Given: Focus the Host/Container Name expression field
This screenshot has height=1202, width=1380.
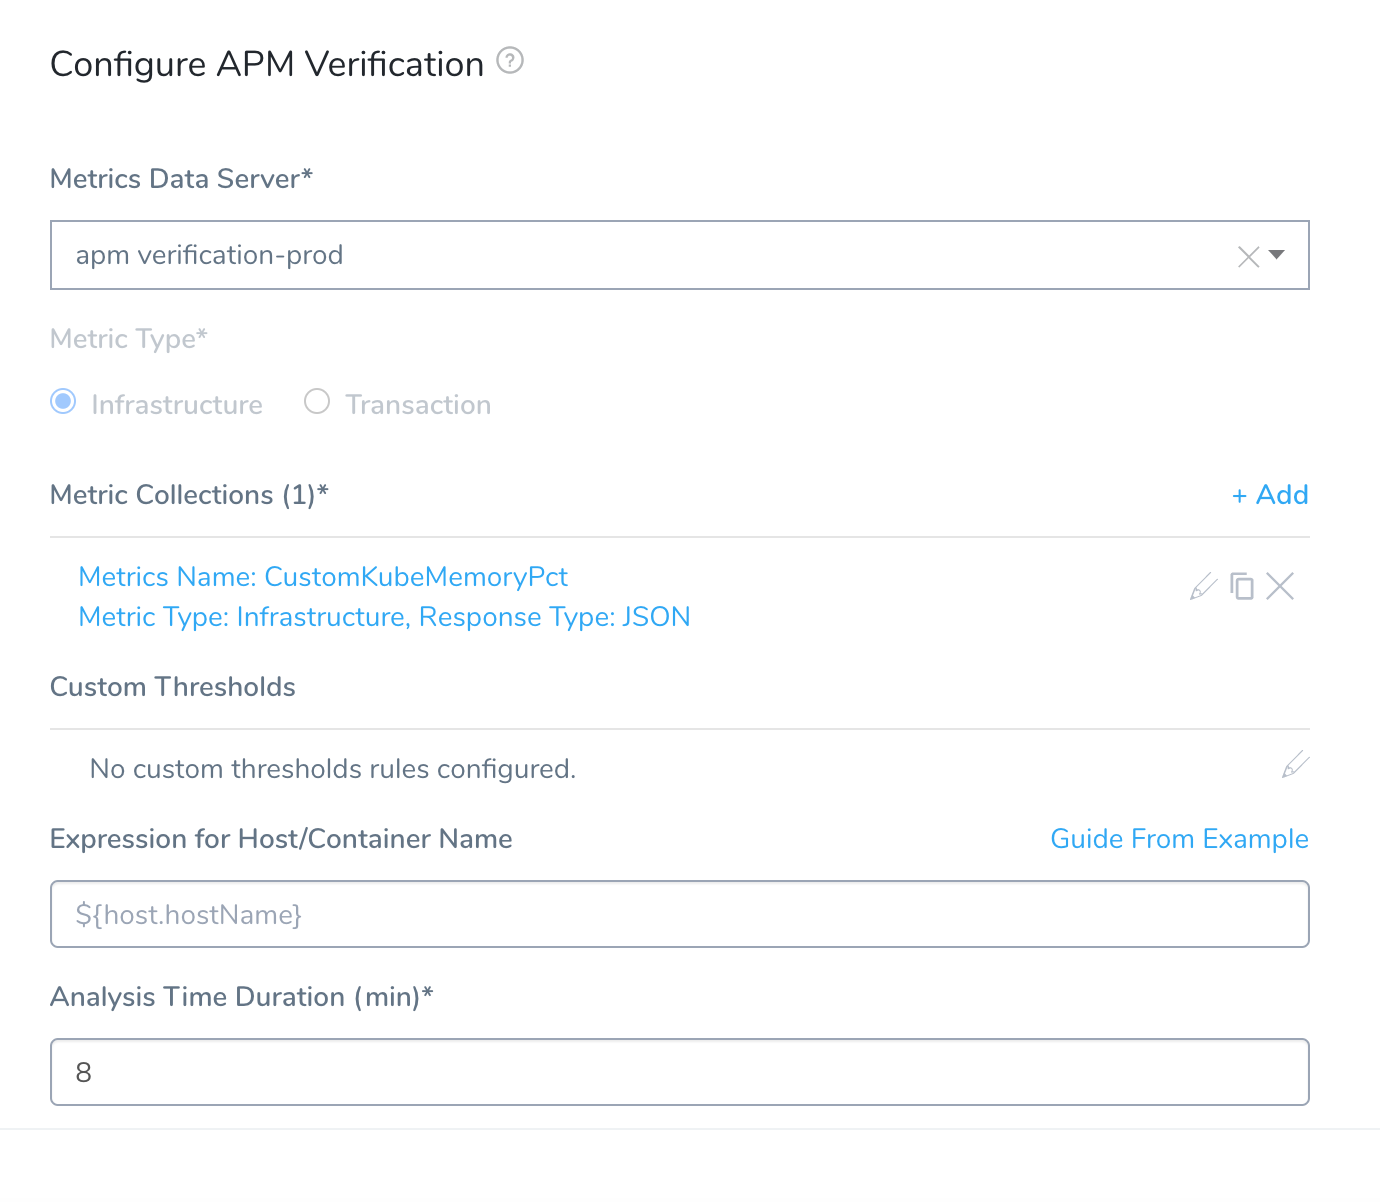Looking at the screenshot, I should pyautogui.click(x=680, y=914).
